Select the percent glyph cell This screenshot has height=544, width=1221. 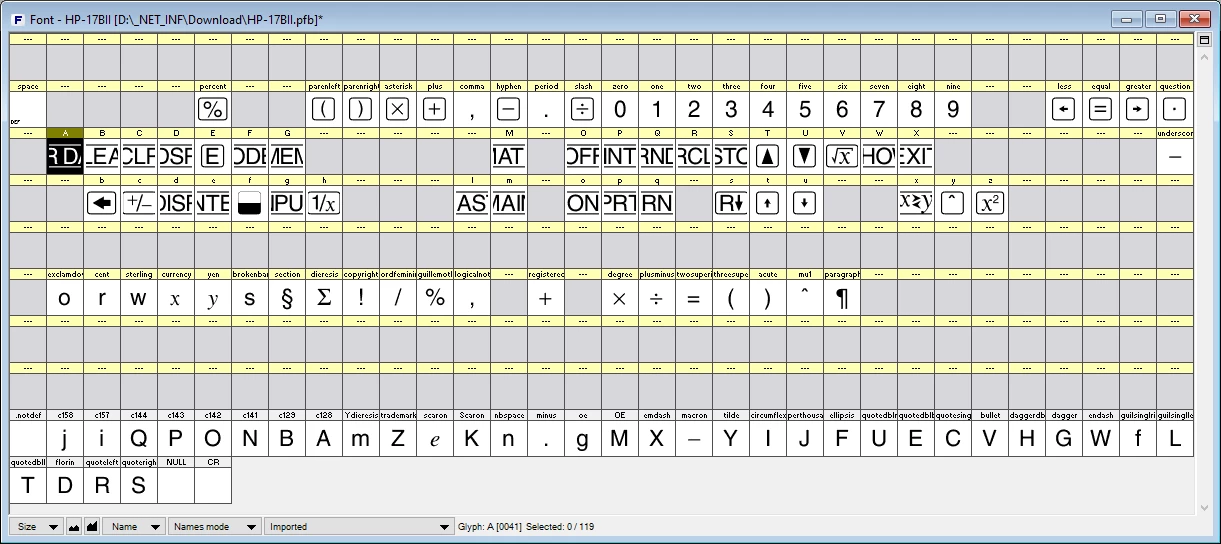tap(213, 109)
